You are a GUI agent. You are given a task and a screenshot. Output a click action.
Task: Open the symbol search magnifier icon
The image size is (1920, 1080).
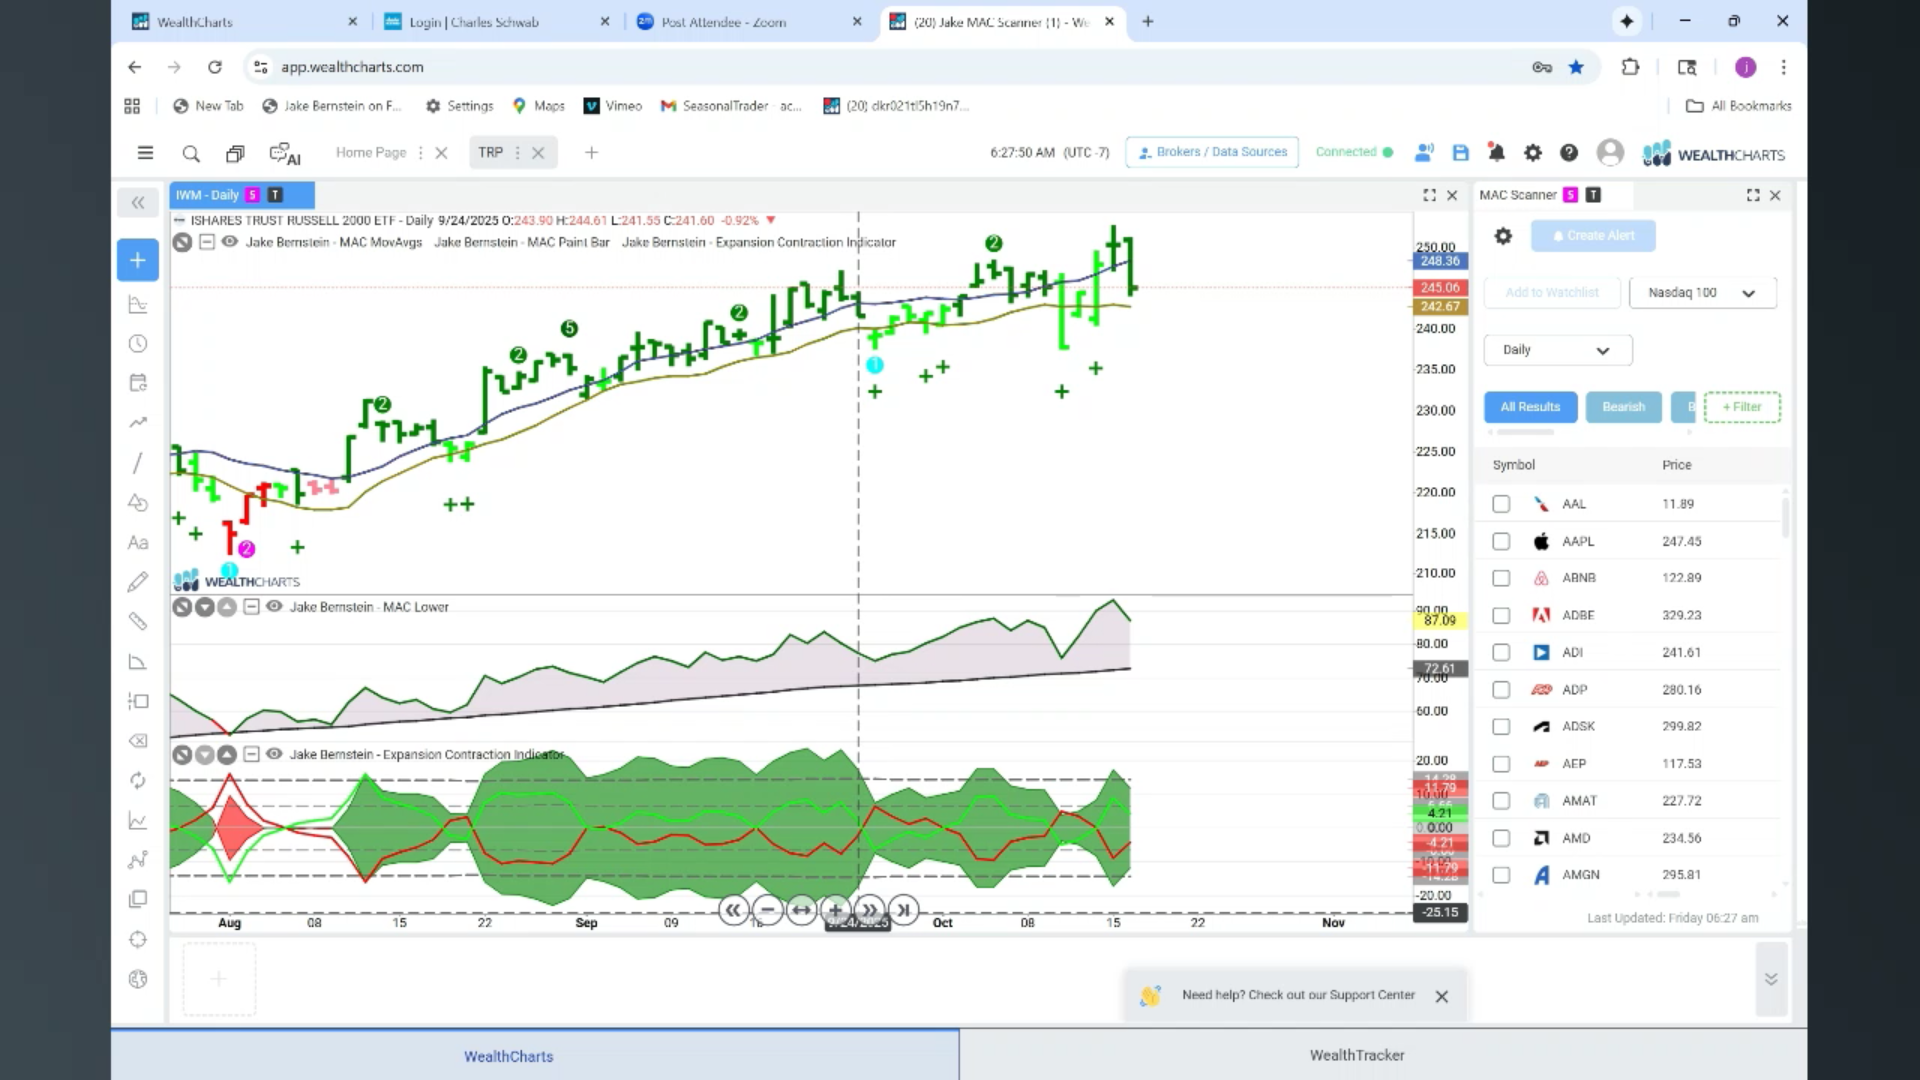[191, 153]
